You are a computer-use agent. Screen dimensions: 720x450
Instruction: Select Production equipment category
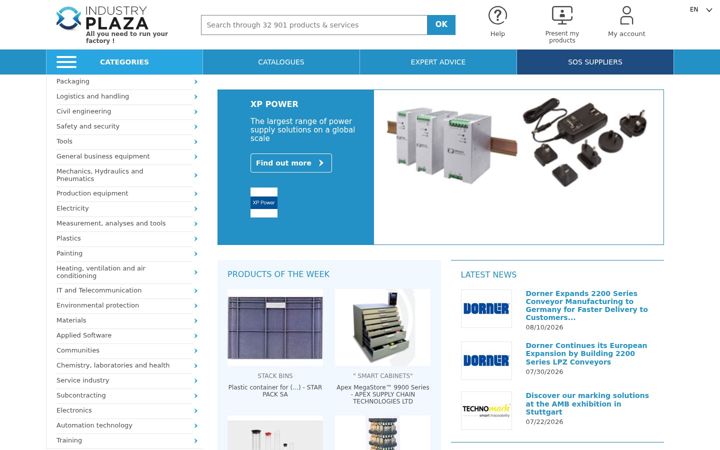point(92,193)
